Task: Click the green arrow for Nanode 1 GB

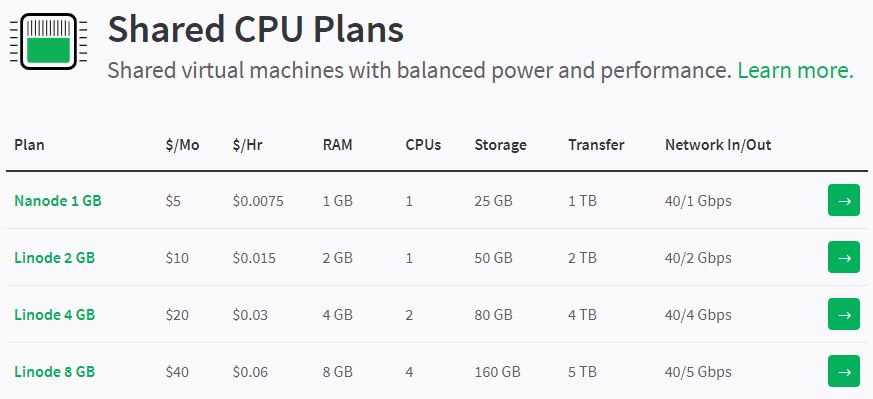Action: click(843, 200)
